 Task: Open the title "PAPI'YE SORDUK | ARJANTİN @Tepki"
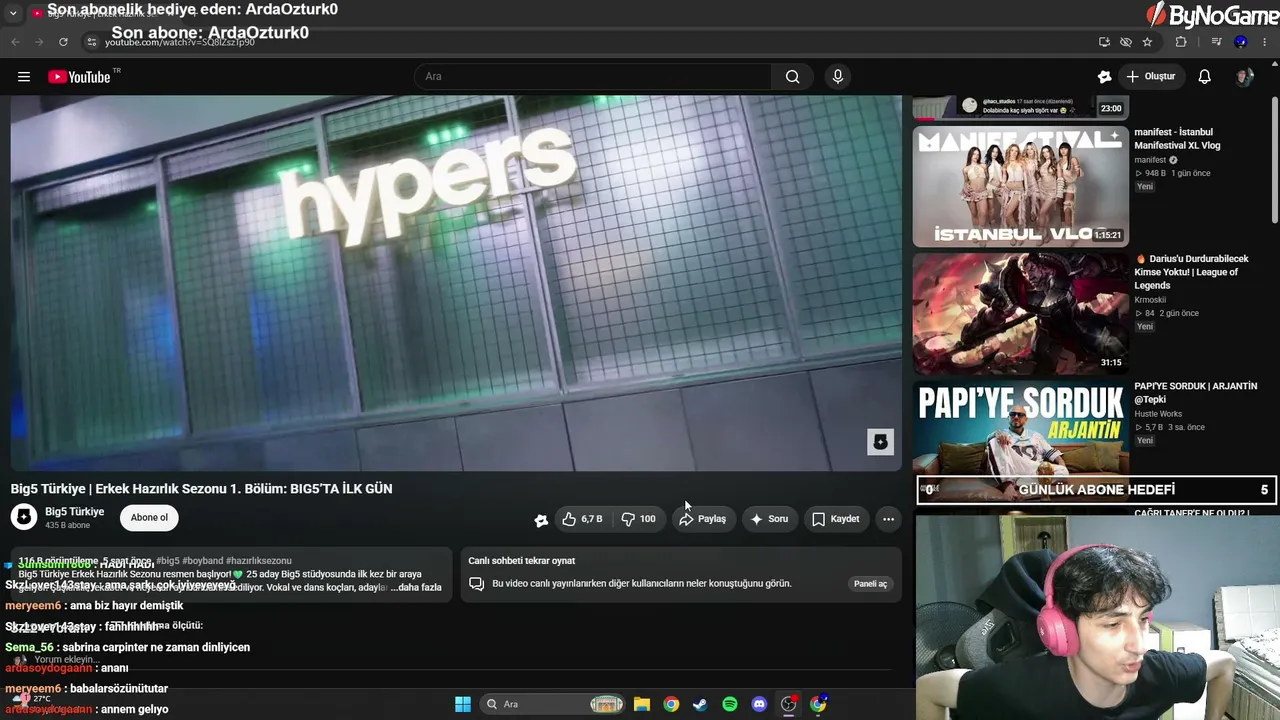point(1195,393)
